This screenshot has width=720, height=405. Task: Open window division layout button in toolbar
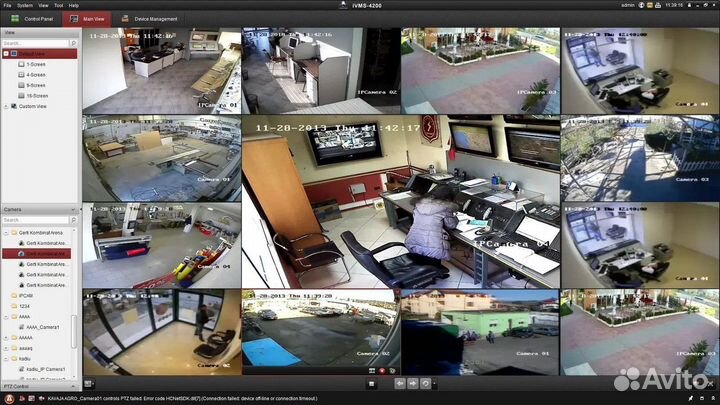click(88, 383)
